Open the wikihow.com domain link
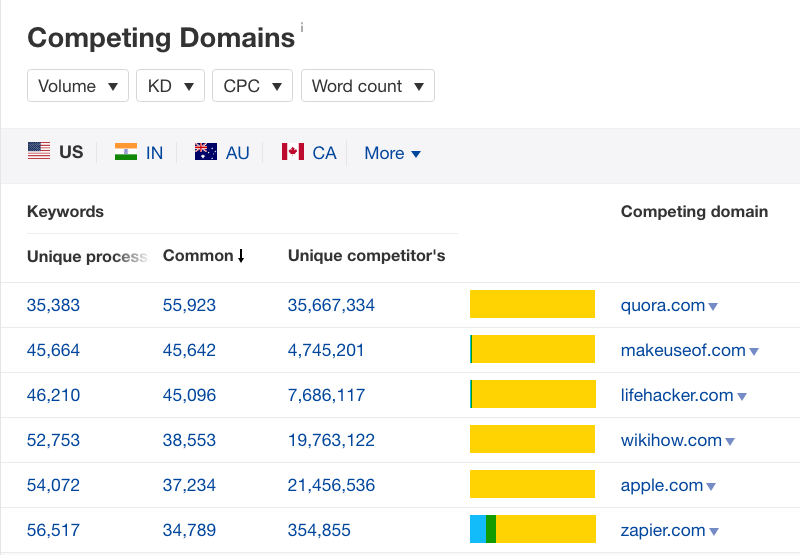 coord(671,440)
